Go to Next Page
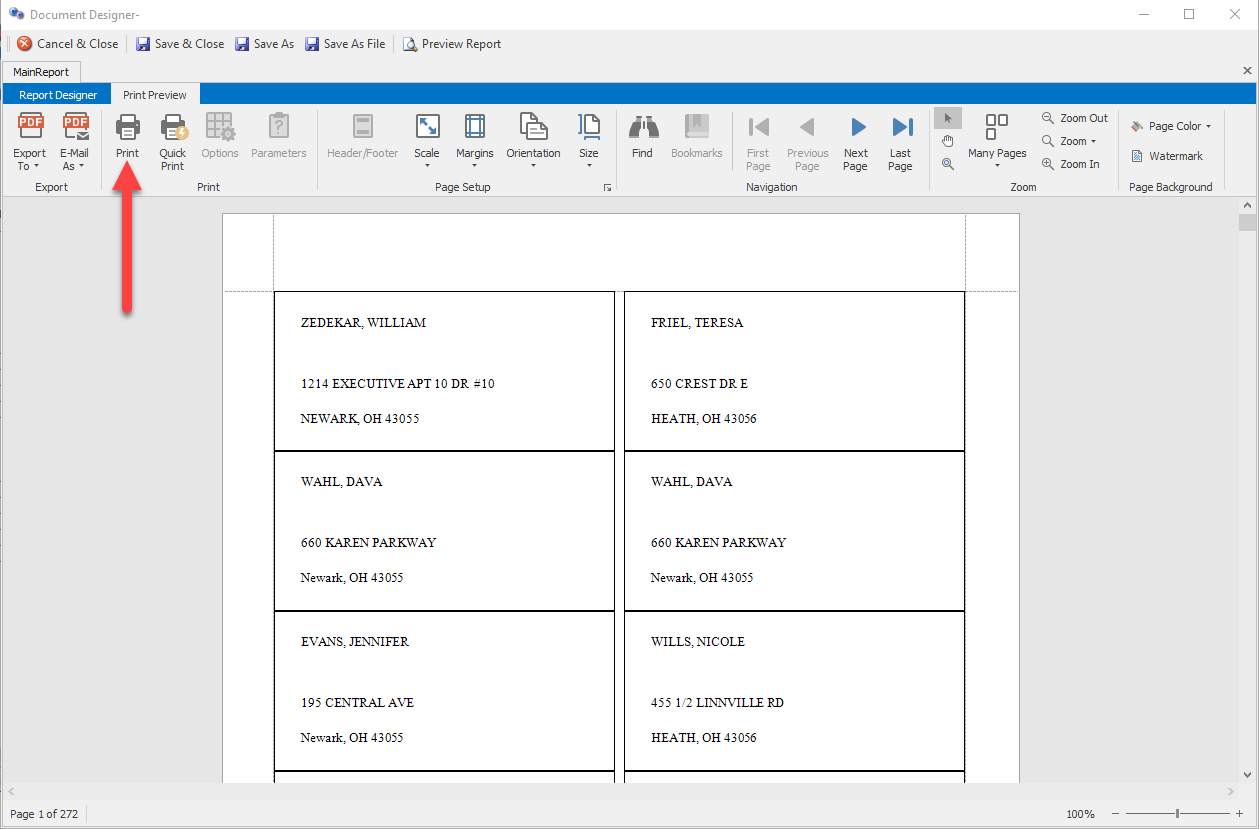 point(856,141)
